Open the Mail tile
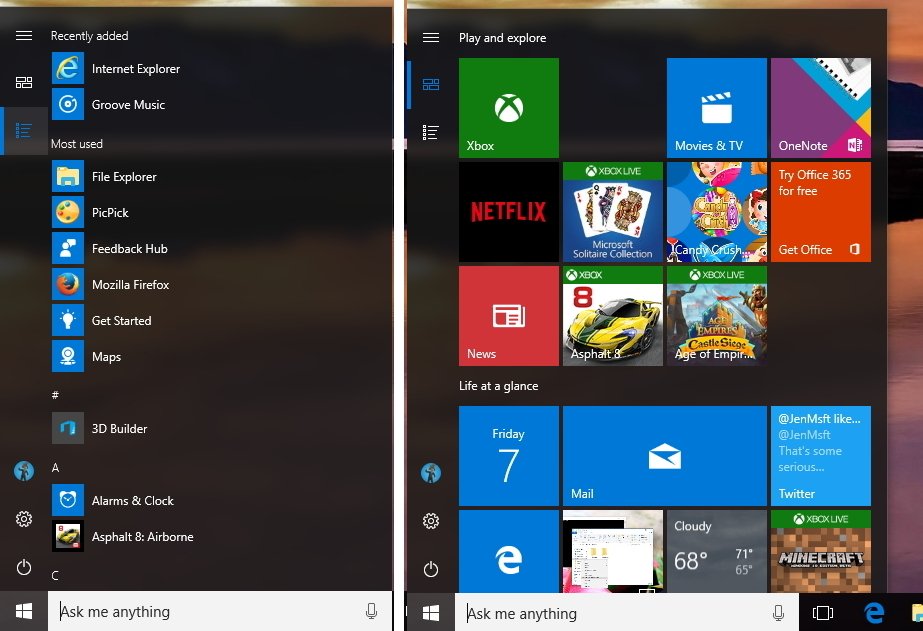 (x=665, y=456)
